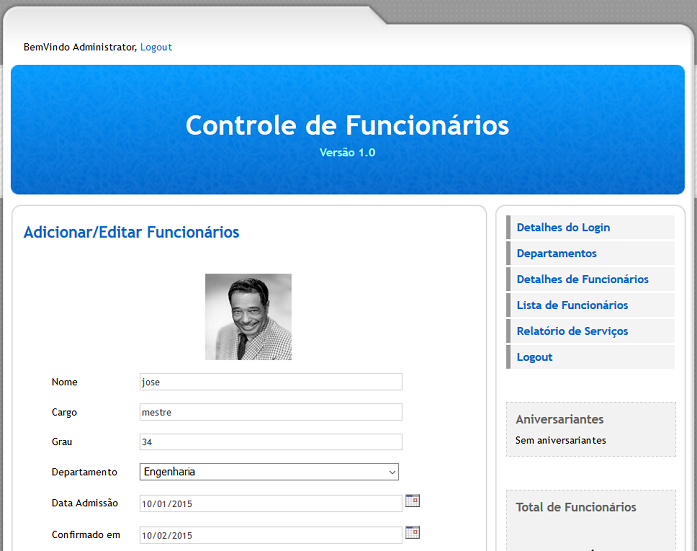The height and width of the screenshot is (551, 697).
Task: Click the employee photo thumbnail
Action: point(248,317)
